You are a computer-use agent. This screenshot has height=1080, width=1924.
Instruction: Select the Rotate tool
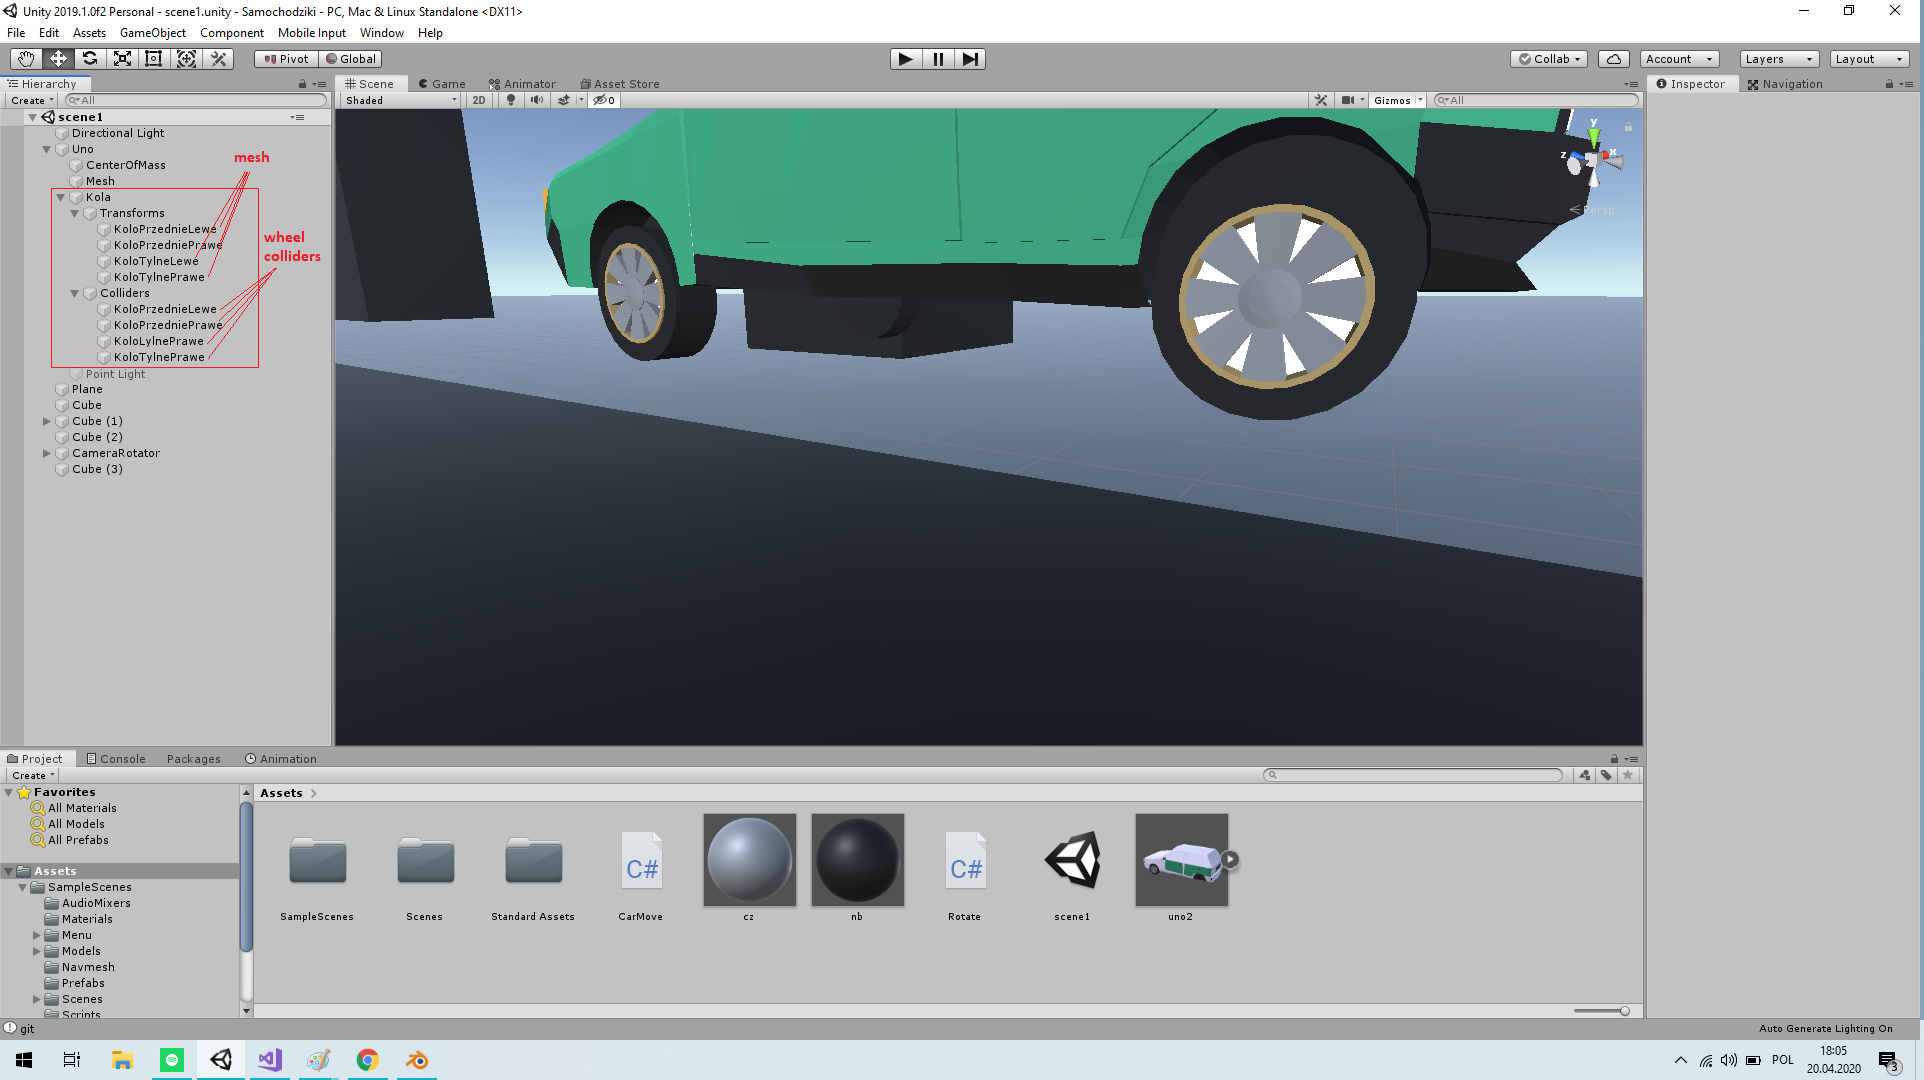90,59
